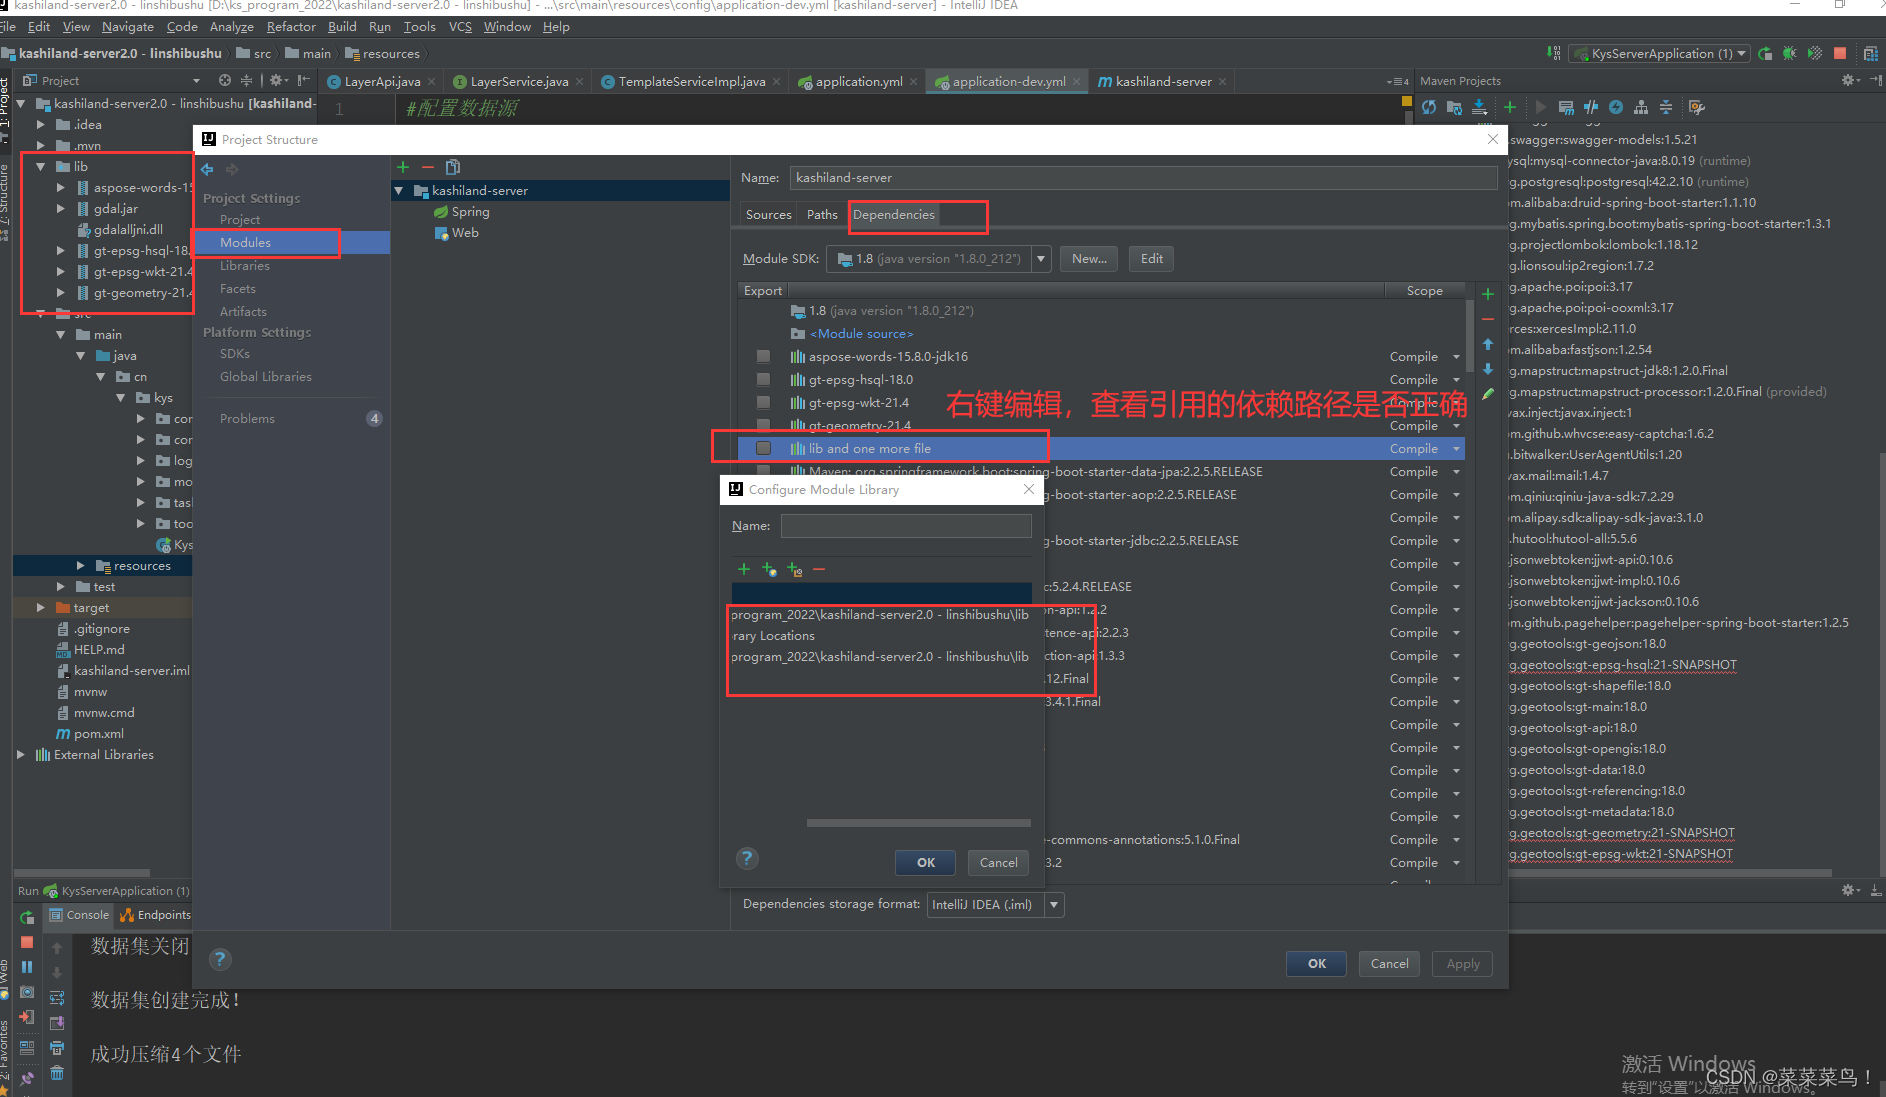Image resolution: width=1886 pixels, height=1097 pixels.
Task: Select Libraries in Project Settings
Action: [x=245, y=266]
